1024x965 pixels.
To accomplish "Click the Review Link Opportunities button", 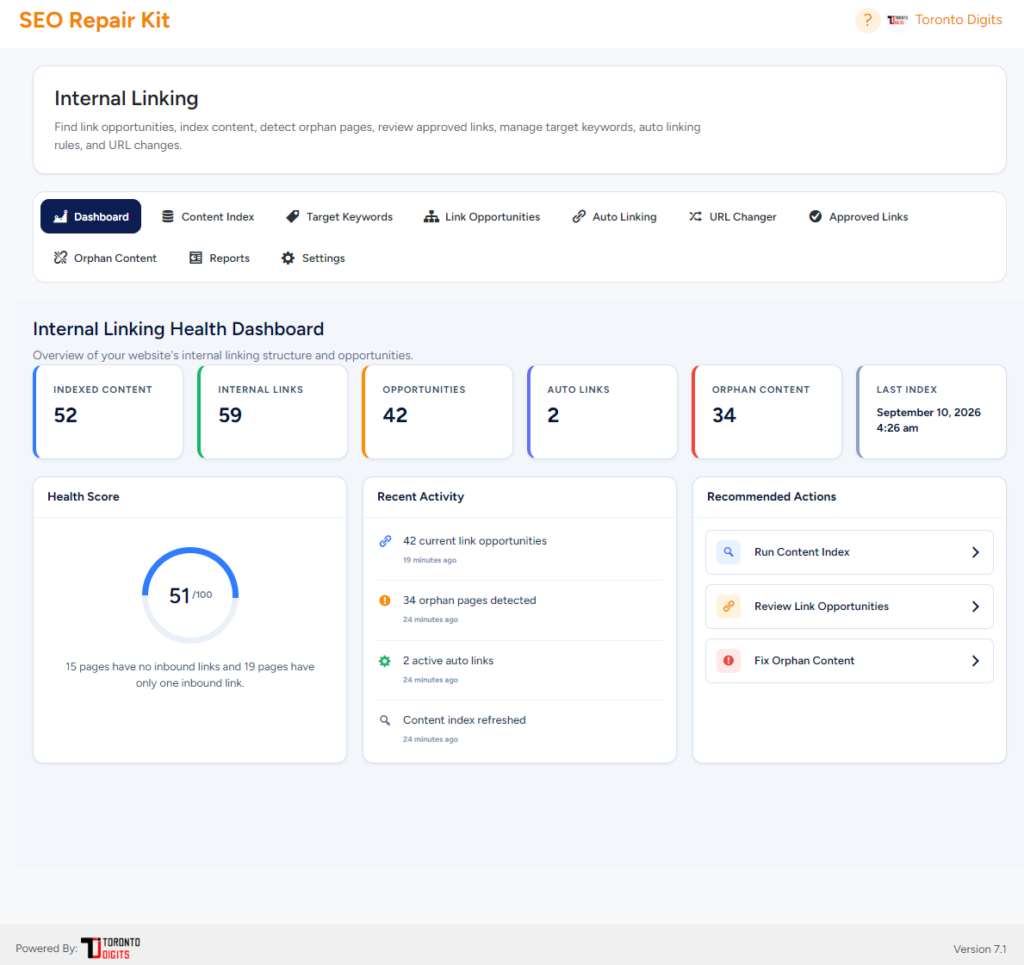I will coord(849,607).
